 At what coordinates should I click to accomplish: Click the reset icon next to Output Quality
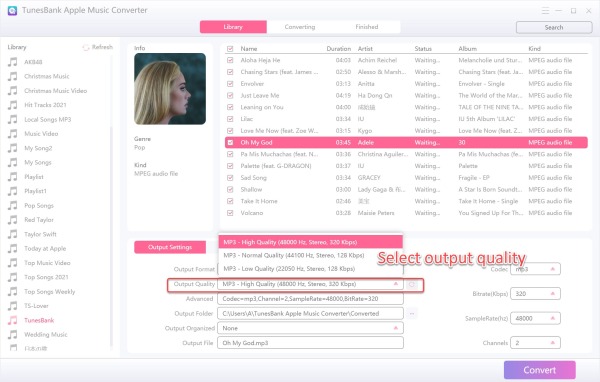point(412,284)
